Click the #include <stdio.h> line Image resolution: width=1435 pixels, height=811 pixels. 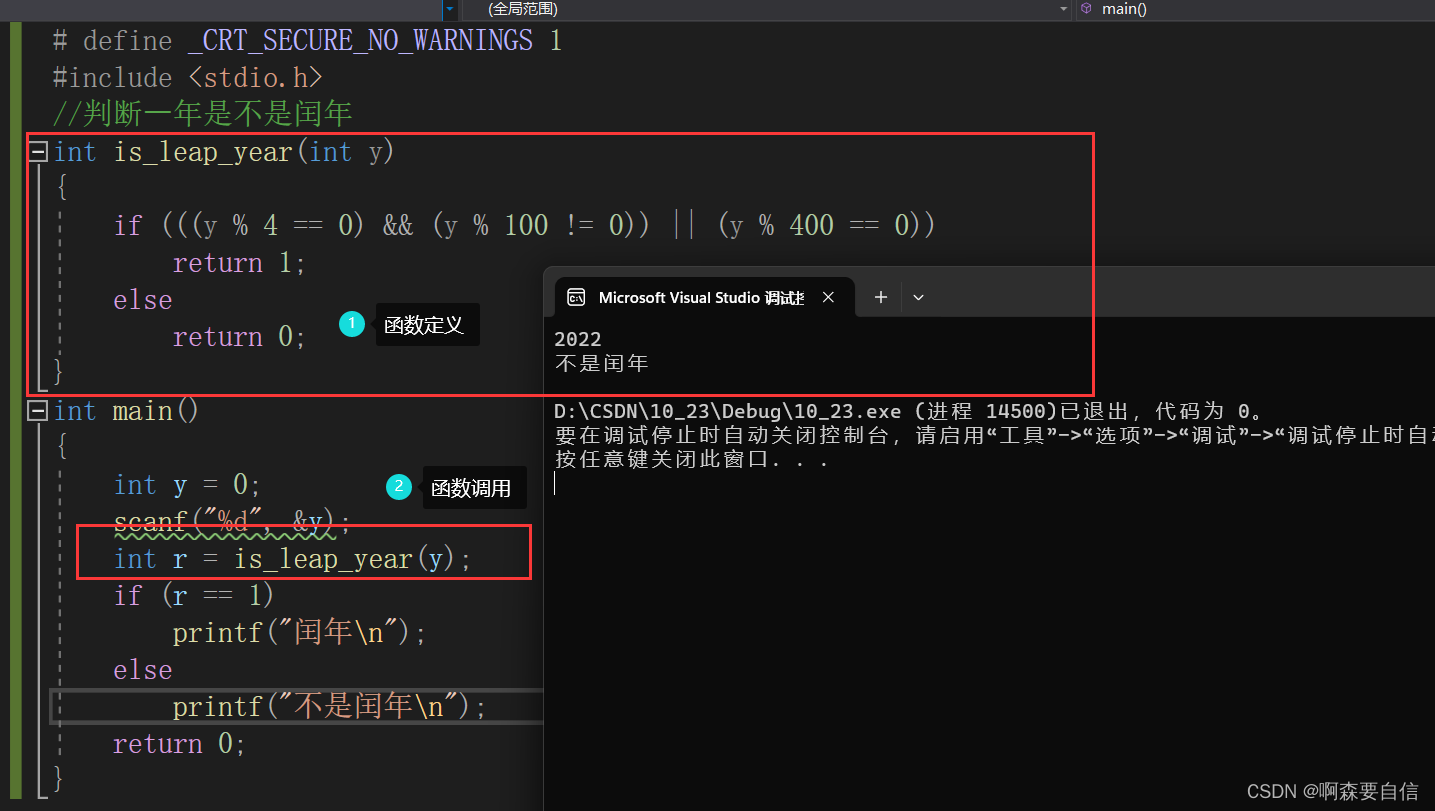188,78
